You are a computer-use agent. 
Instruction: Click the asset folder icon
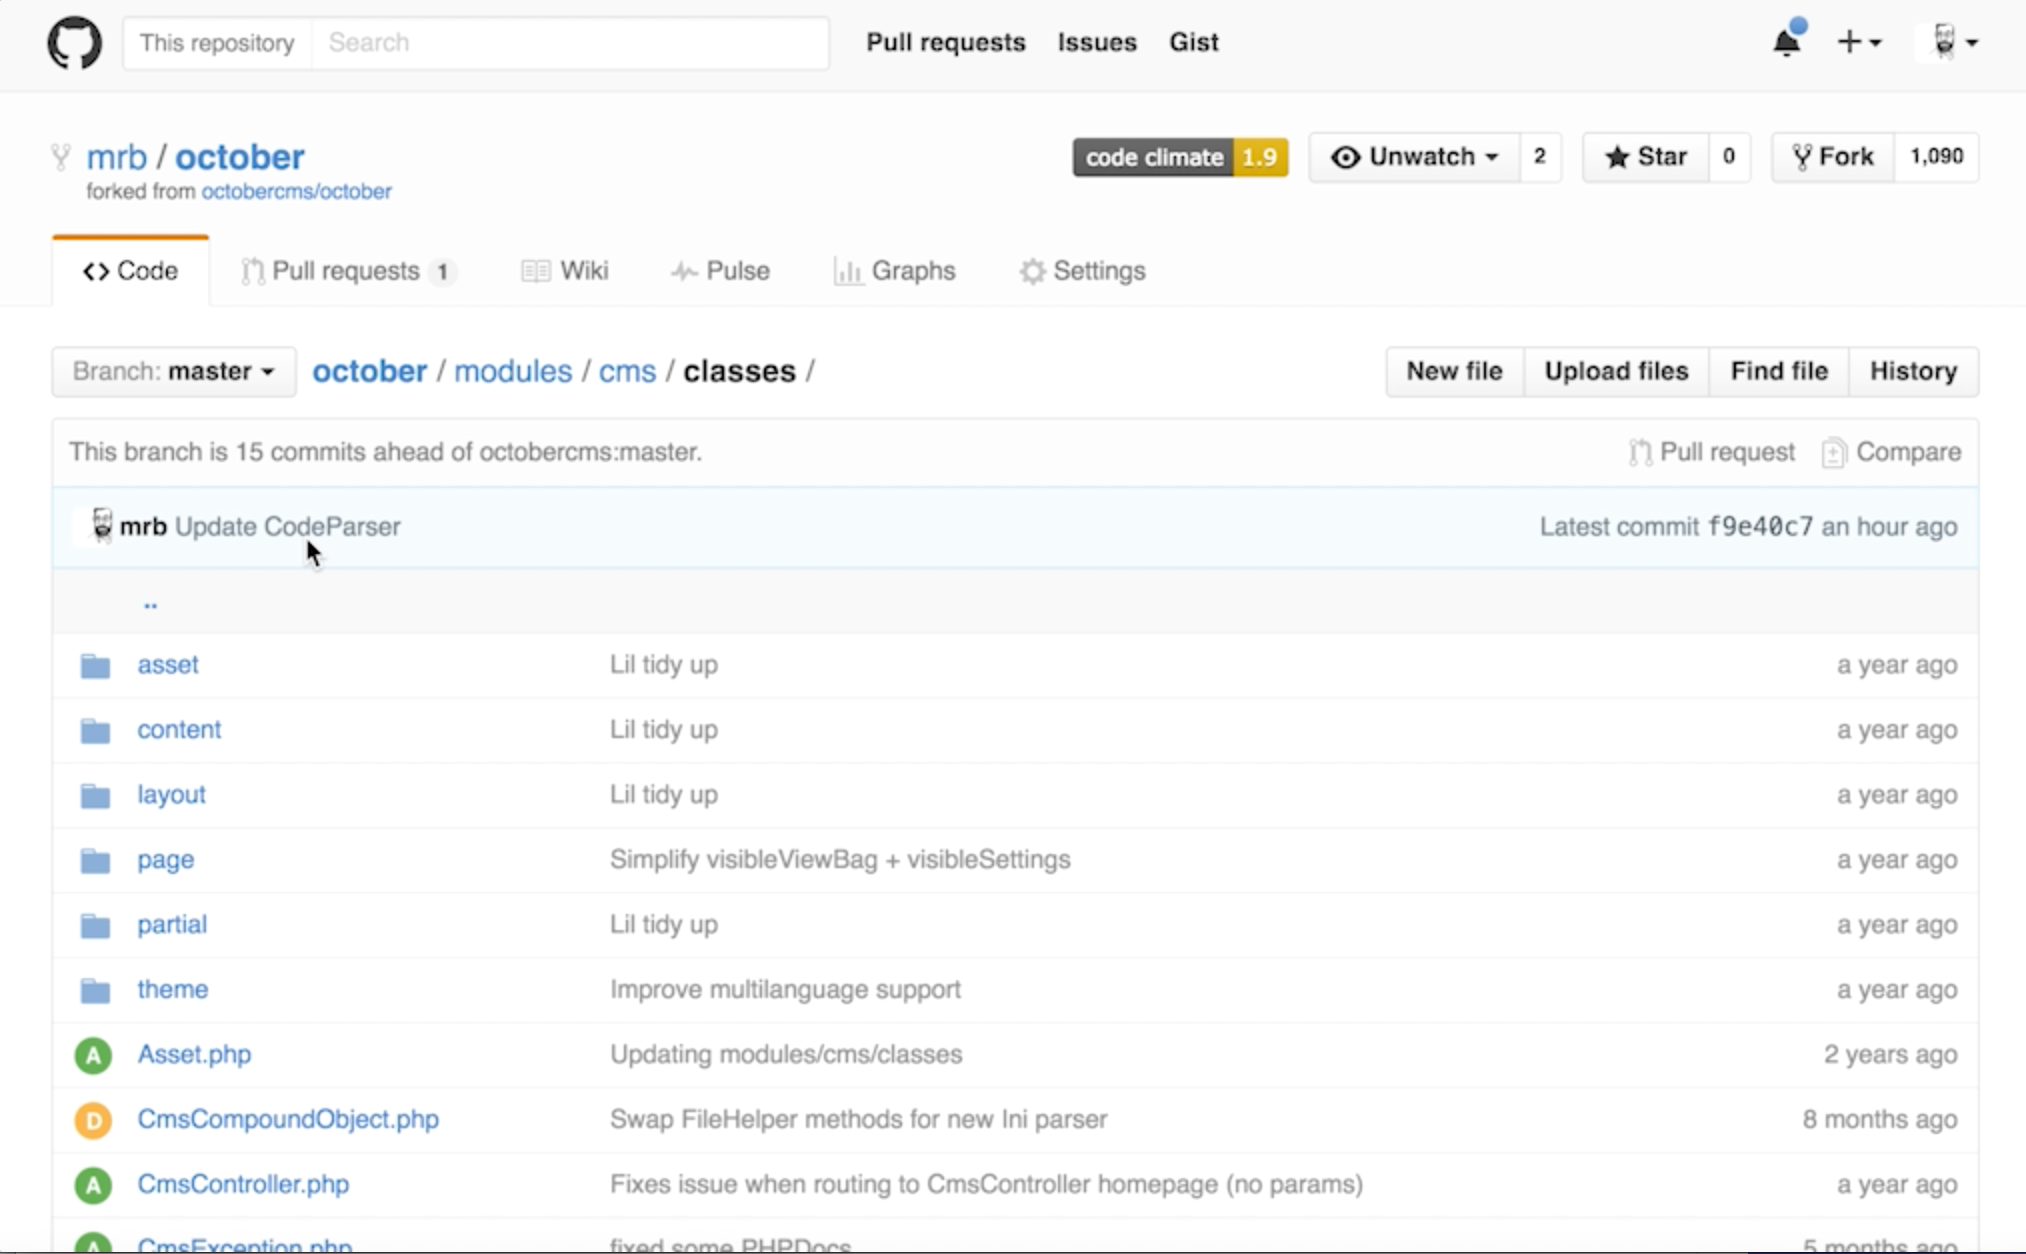pyautogui.click(x=95, y=665)
